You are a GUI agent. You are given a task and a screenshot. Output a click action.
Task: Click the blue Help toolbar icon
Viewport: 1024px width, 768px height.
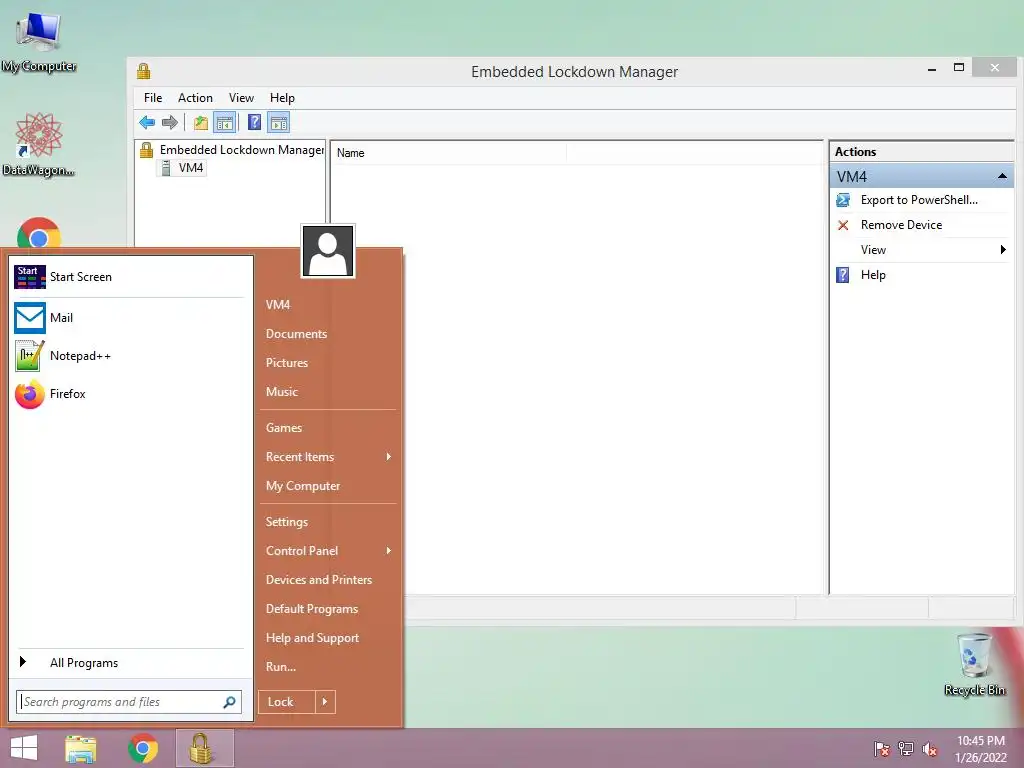(255, 122)
